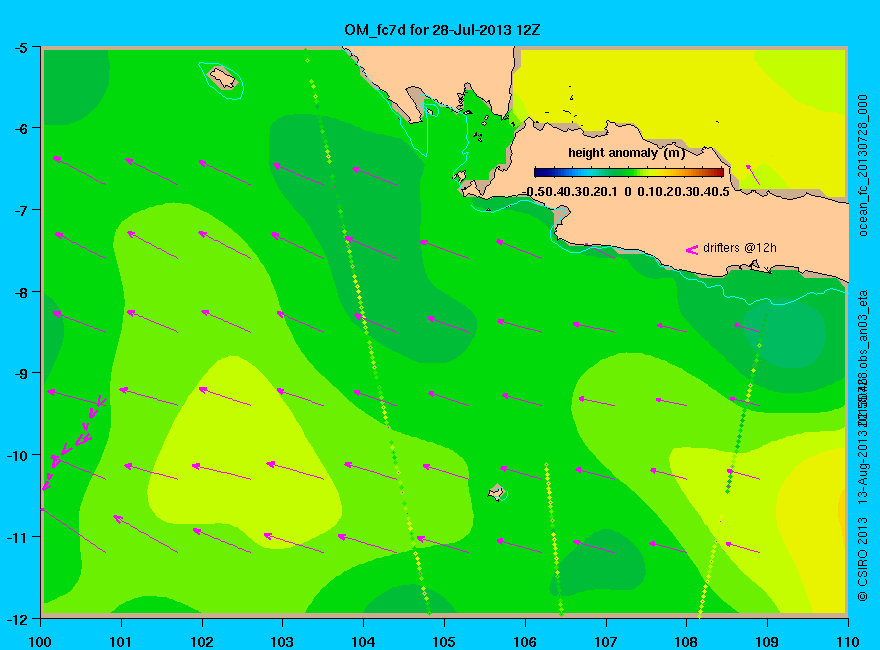The image size is (880, 650).
Task: Select the 'height anomaly (m)' label
Action: point(626,153)
